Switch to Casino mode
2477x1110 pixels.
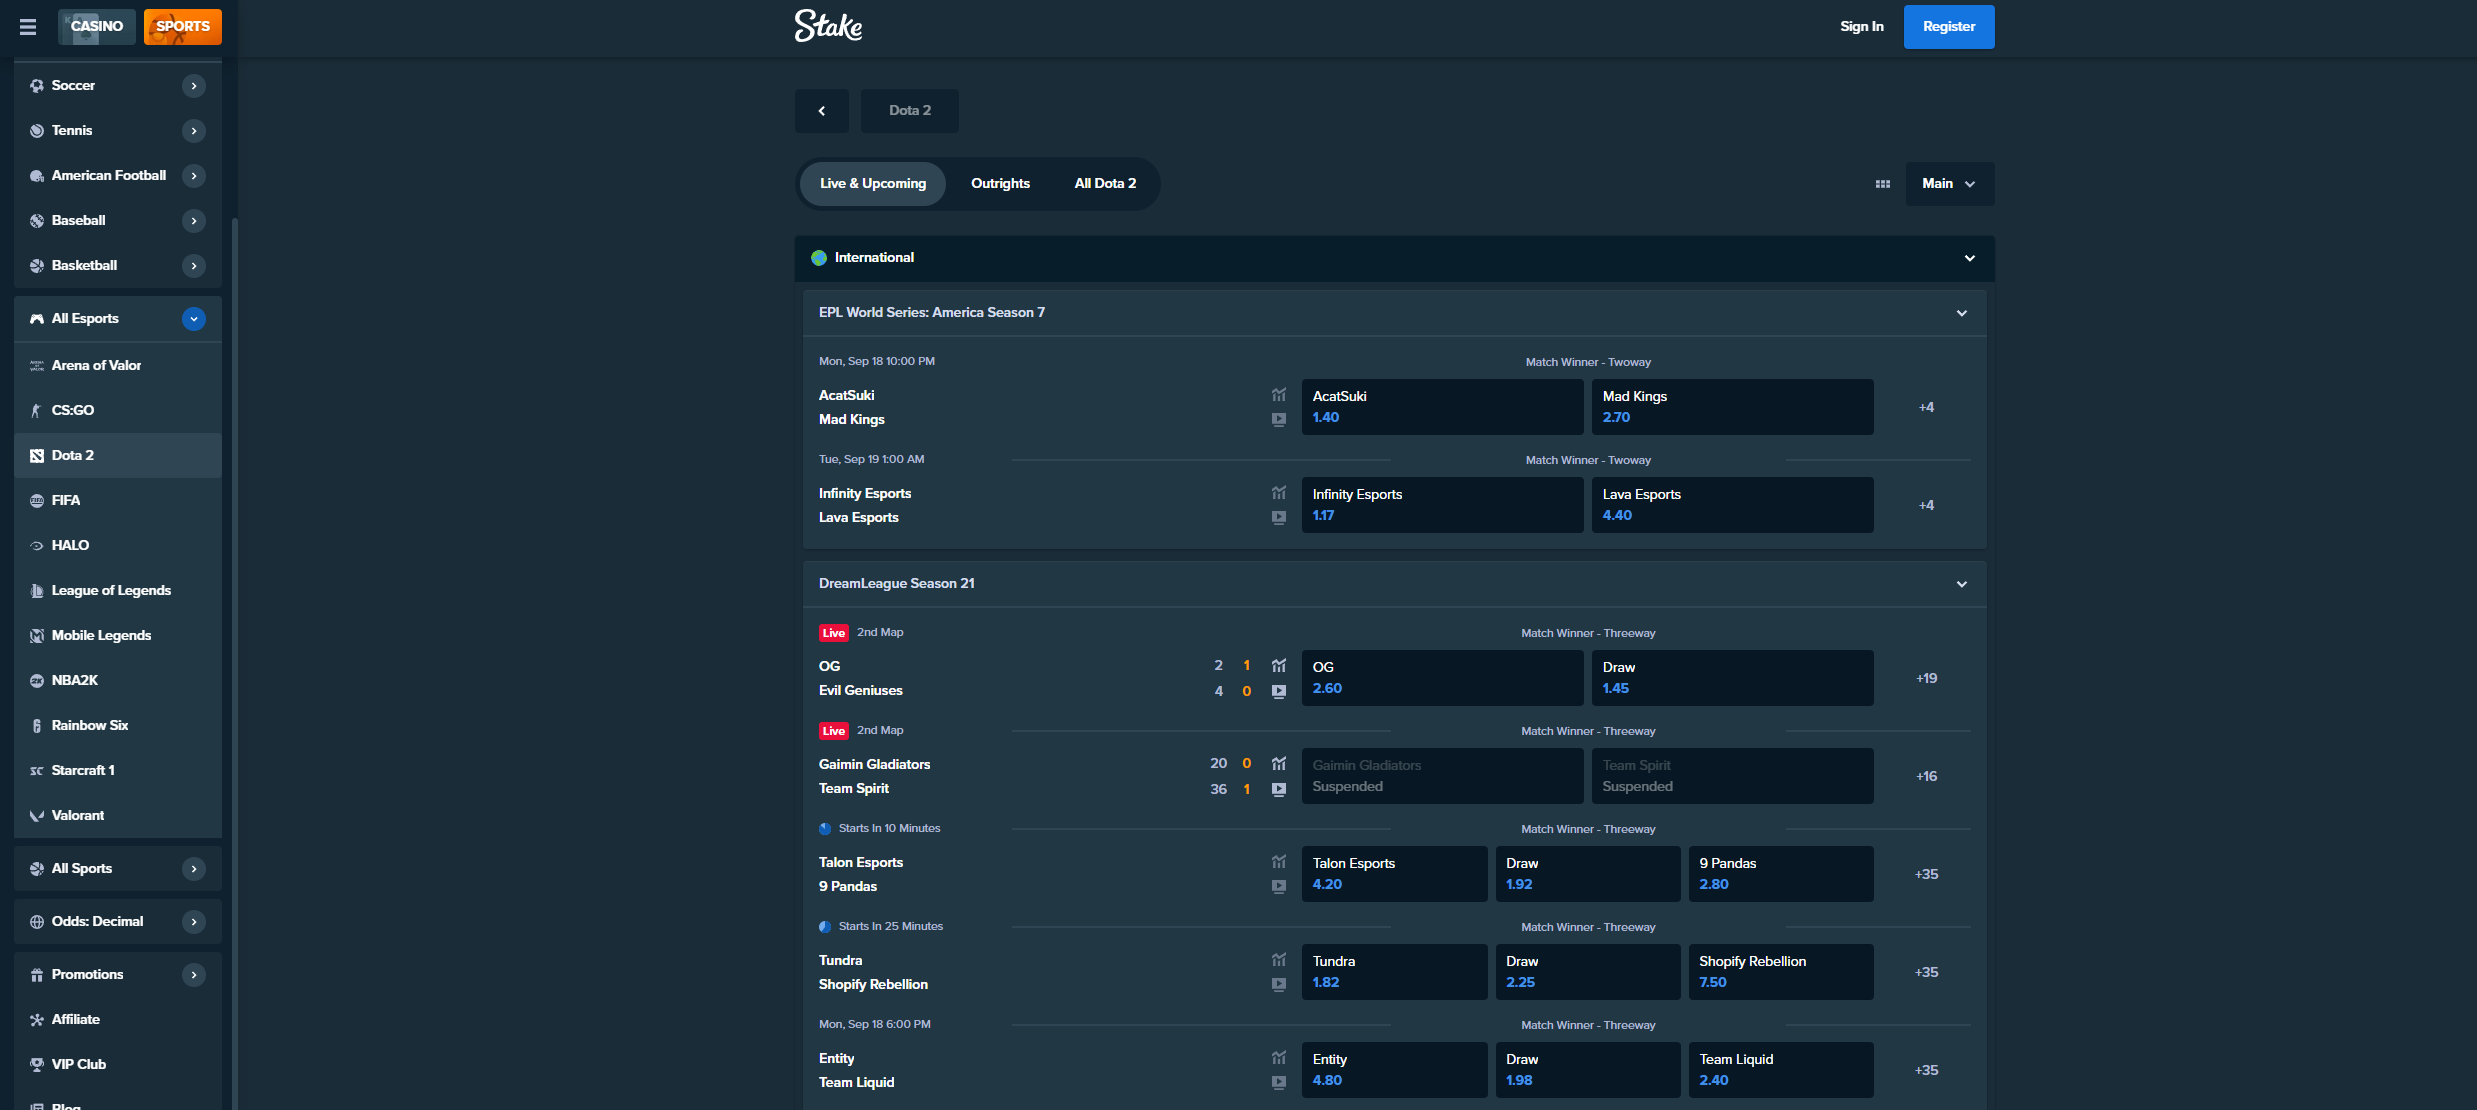click(97, 27)
